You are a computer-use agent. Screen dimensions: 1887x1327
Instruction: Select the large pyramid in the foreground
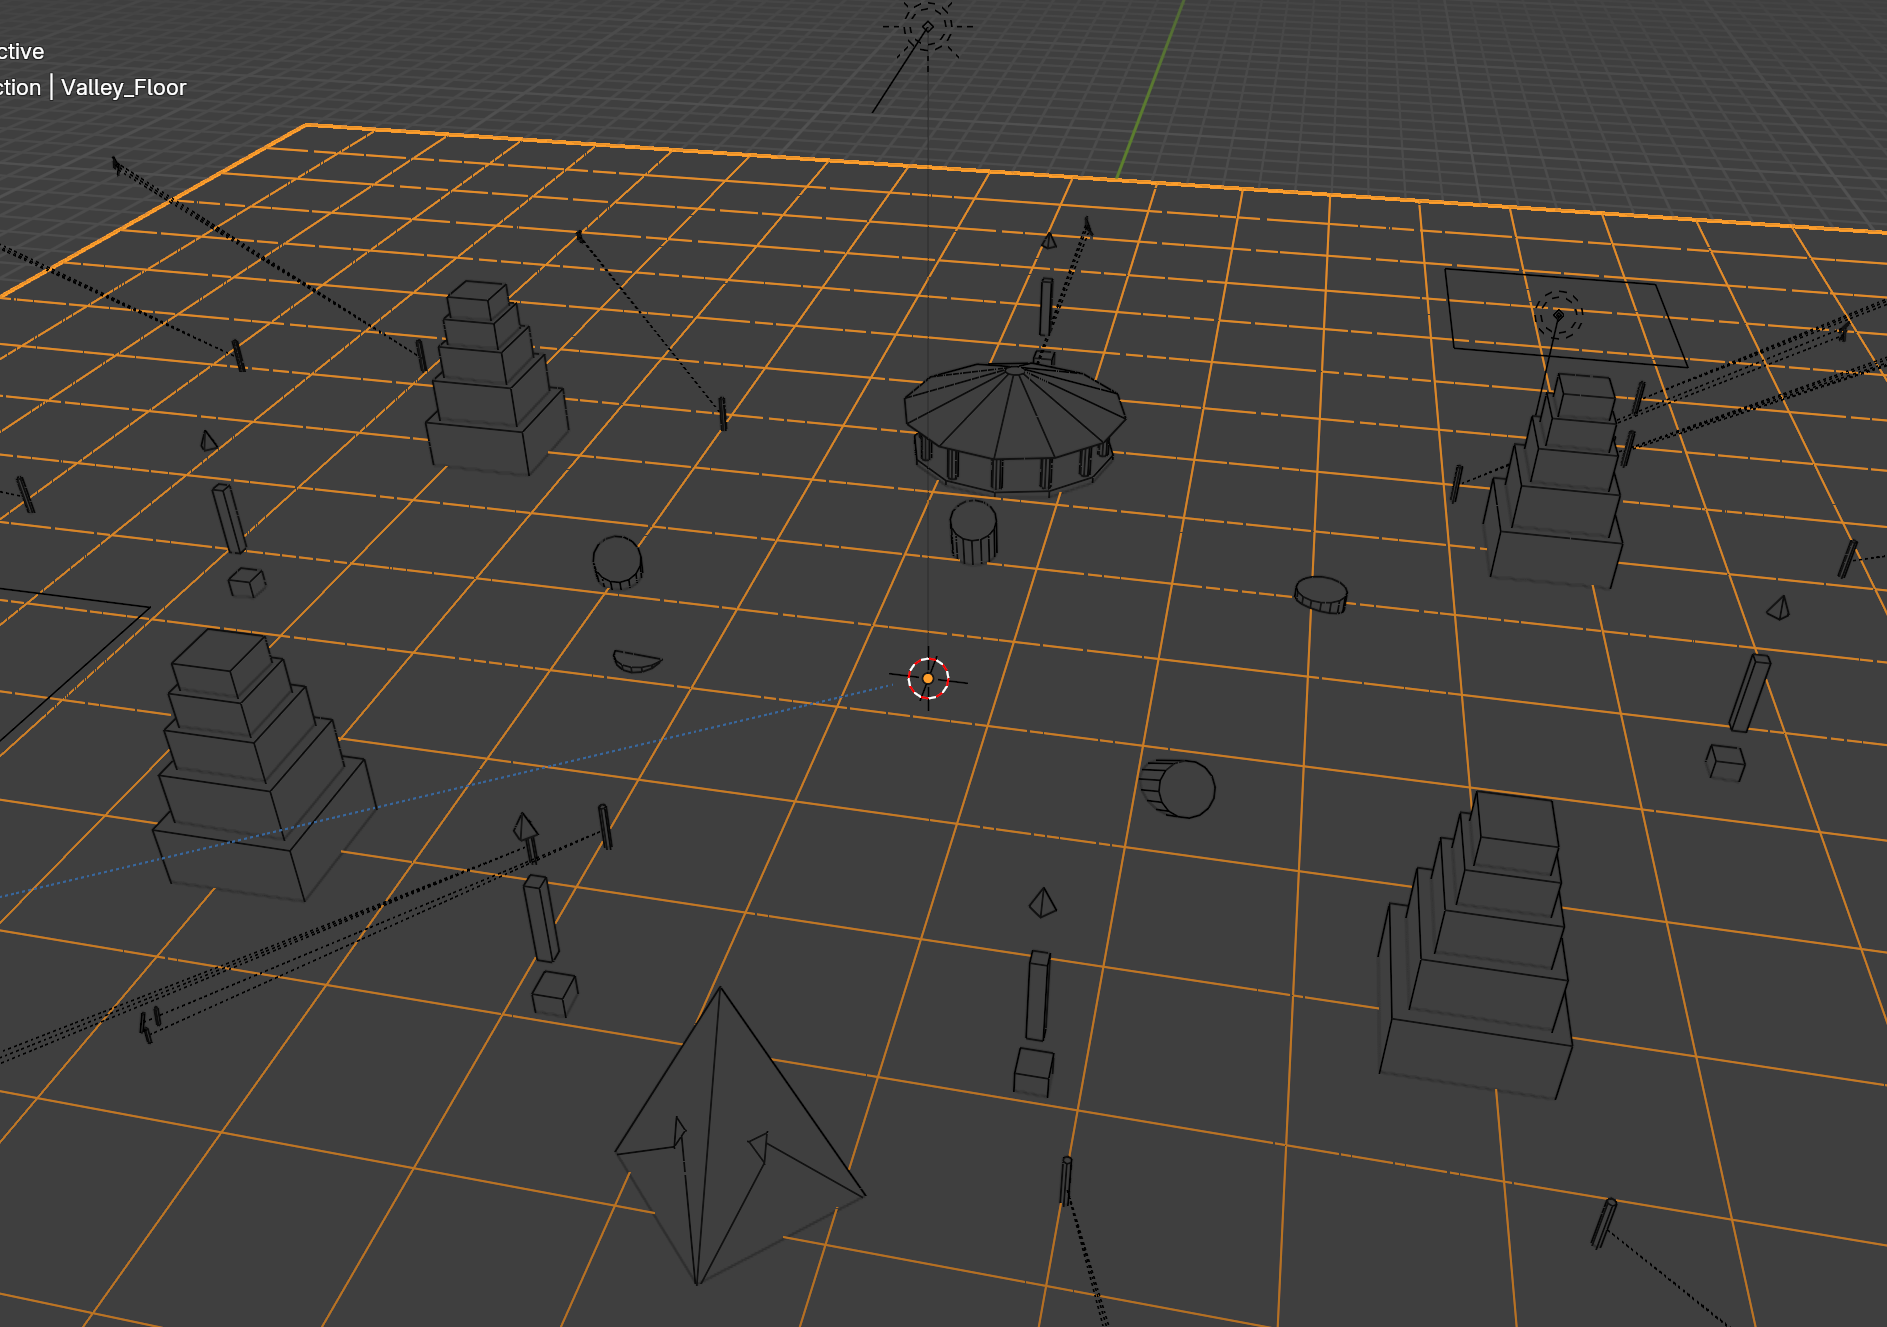click(x=738, y=1136)
